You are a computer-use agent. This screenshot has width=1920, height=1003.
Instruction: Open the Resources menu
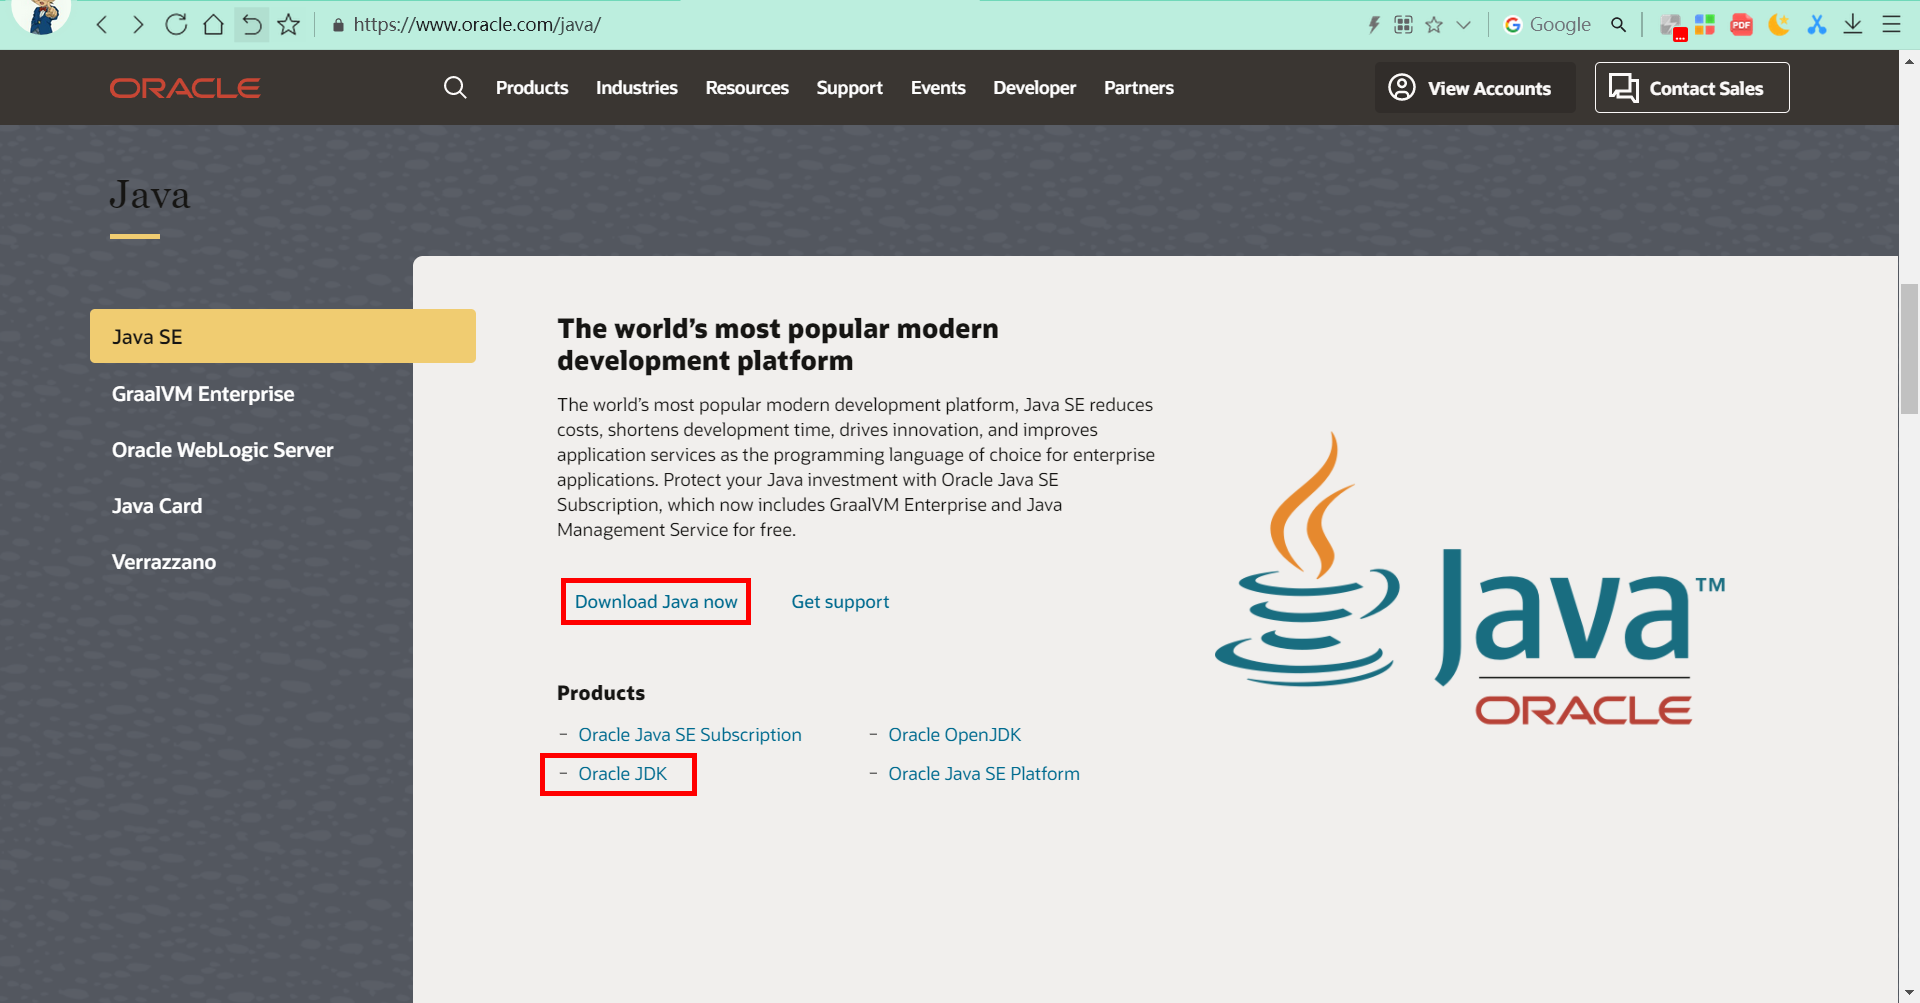(747, 88)
